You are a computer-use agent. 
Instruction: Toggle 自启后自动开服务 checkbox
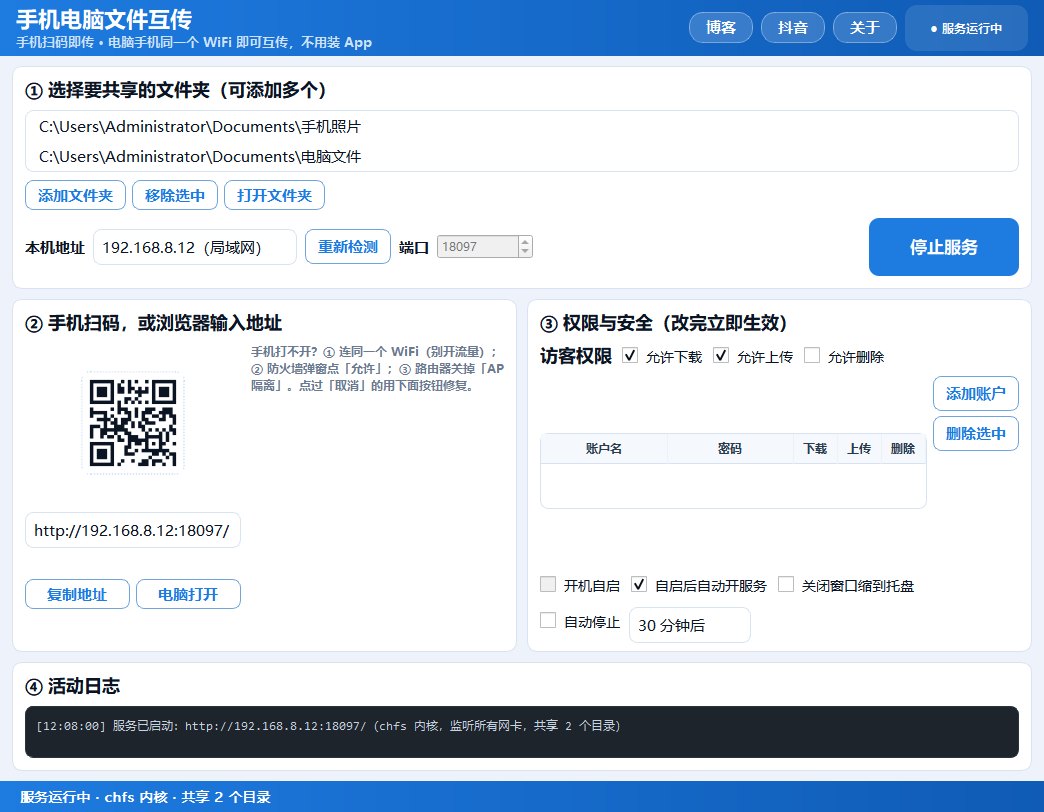(x=639, y=584)
